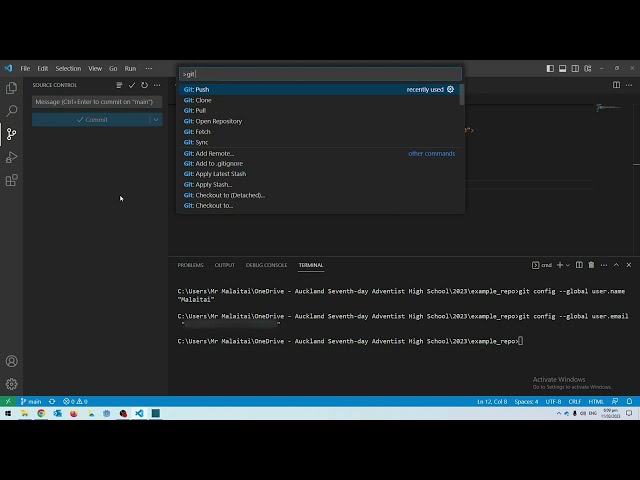Viewport: 640px width, 480px height.
Task: Open the Run menu
Action: (130, 69)
